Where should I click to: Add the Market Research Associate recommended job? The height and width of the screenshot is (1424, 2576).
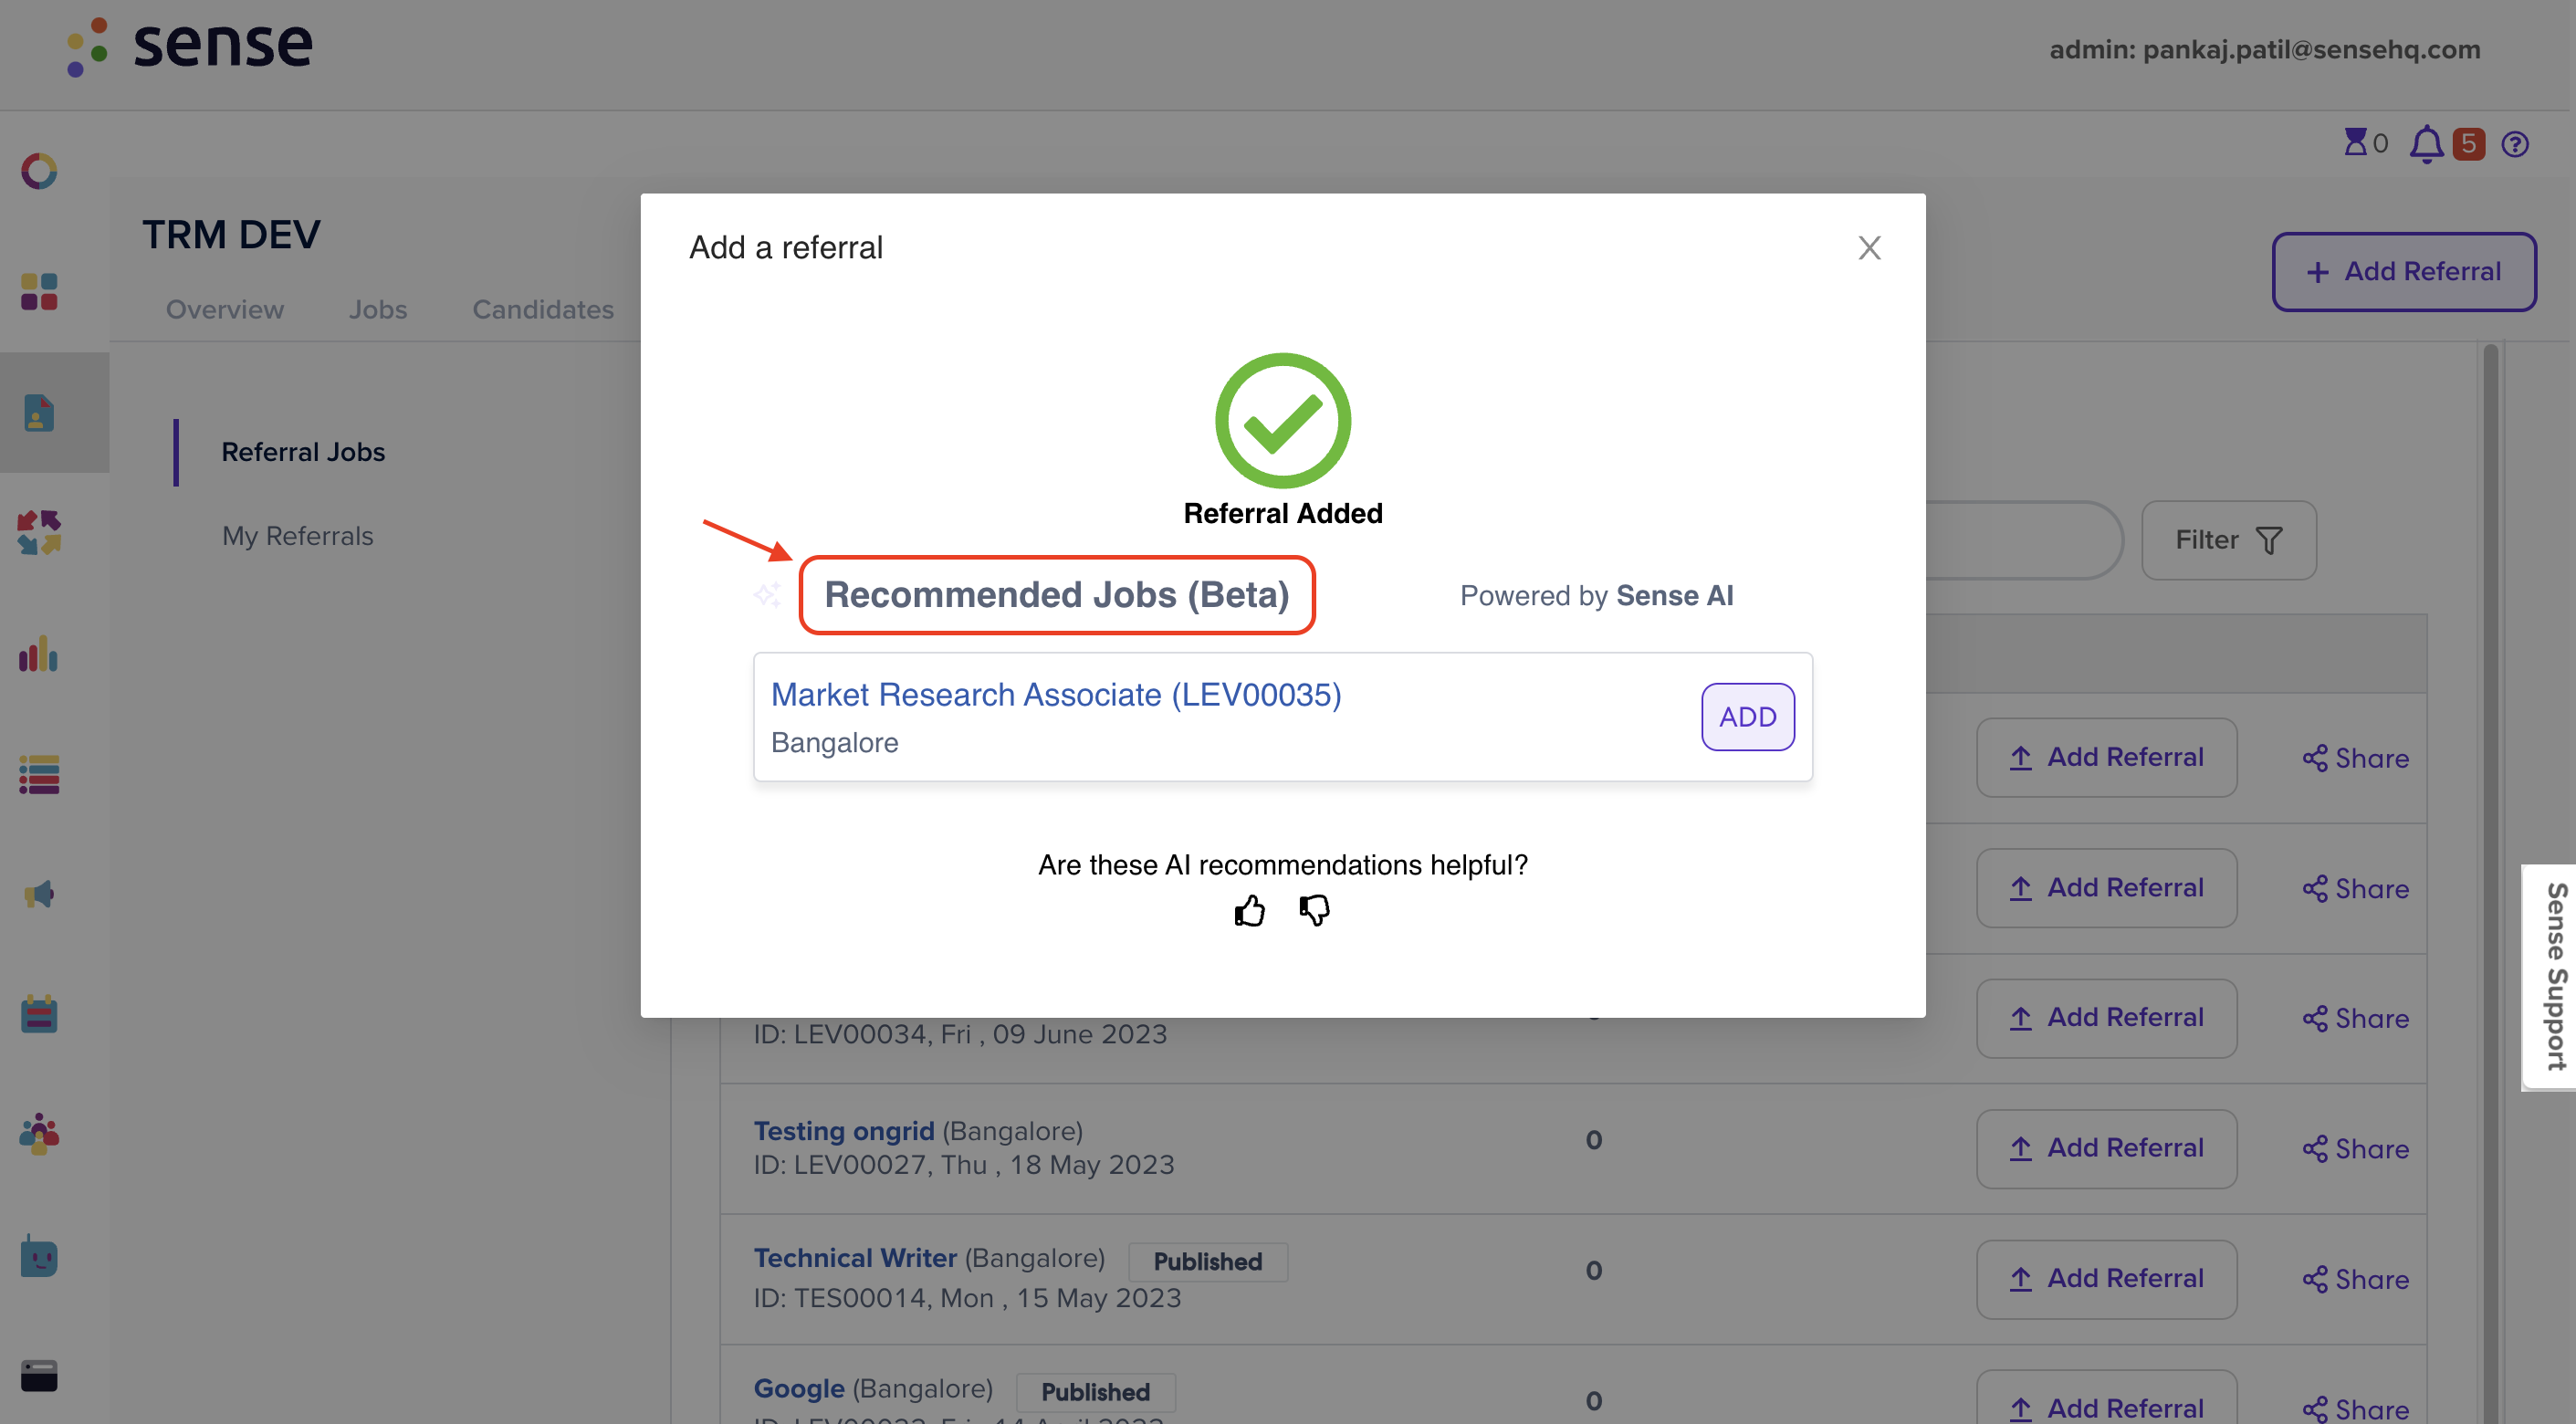[1747, 717]
